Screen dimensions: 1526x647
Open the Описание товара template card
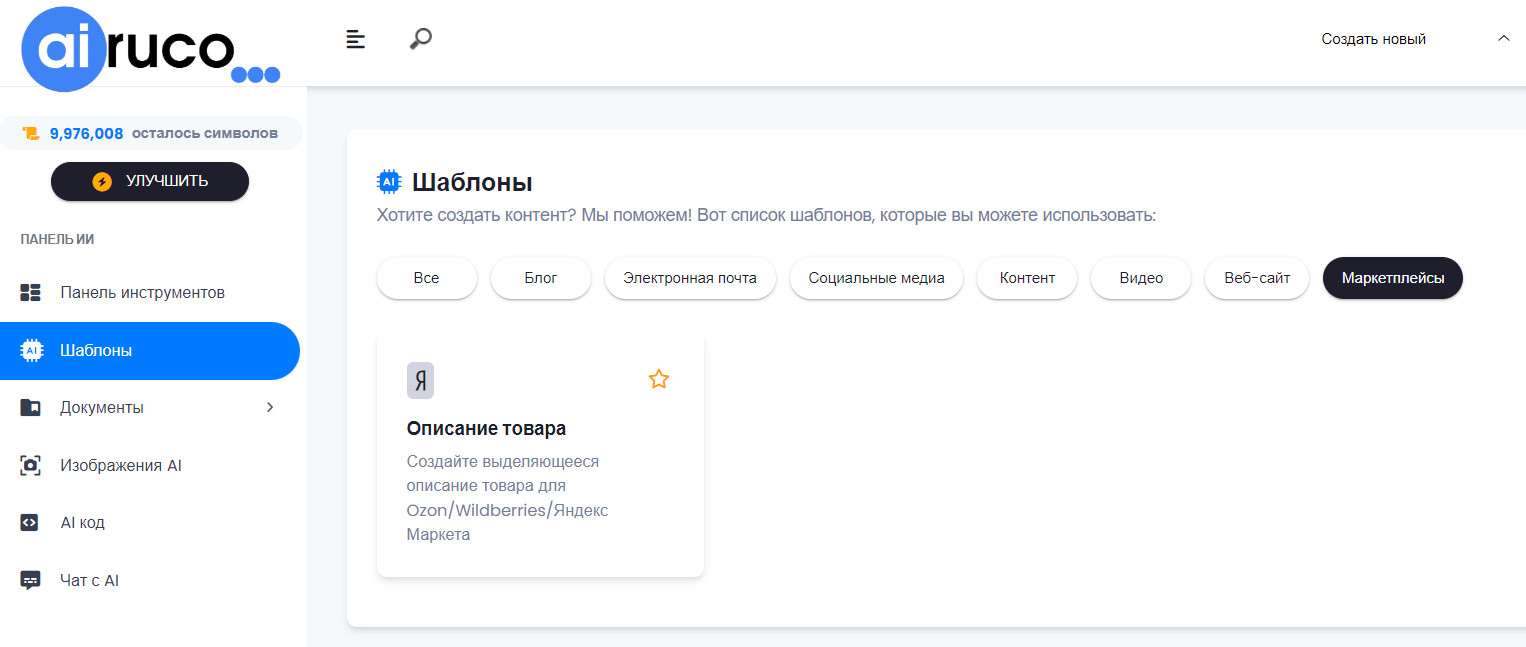[x=540, y=455]
